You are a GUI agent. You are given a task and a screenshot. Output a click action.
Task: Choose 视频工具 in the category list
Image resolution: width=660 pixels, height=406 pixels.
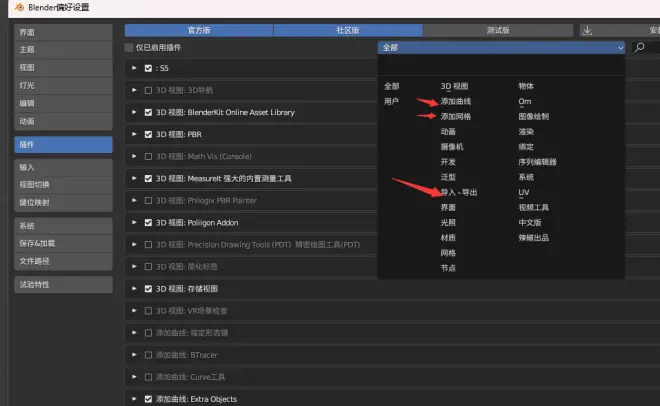(x=533, y=207)
